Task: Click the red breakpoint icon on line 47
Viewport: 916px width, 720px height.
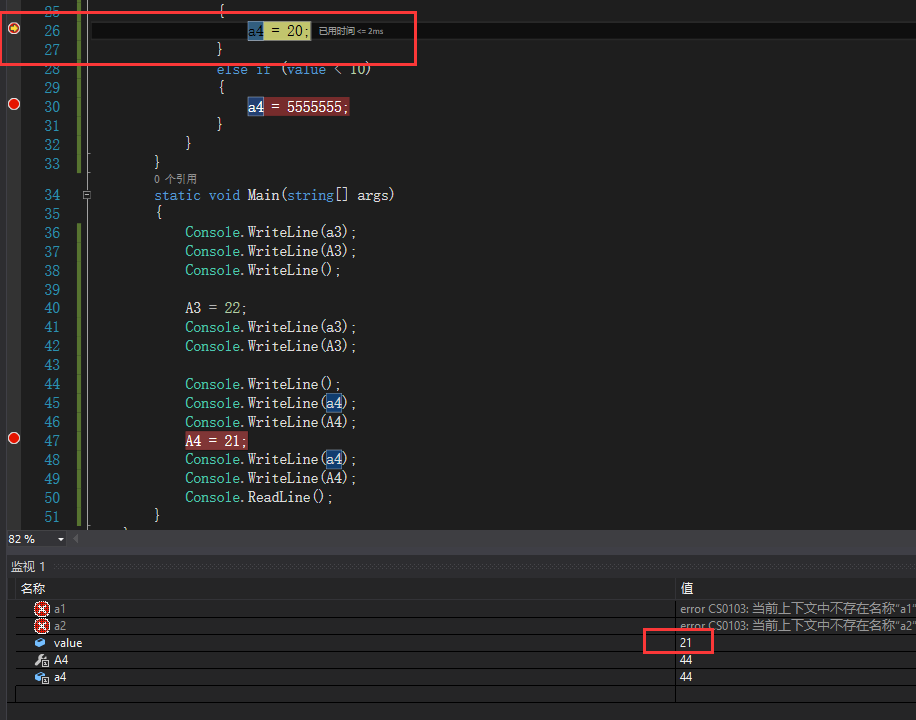Action: click(13, 437)
